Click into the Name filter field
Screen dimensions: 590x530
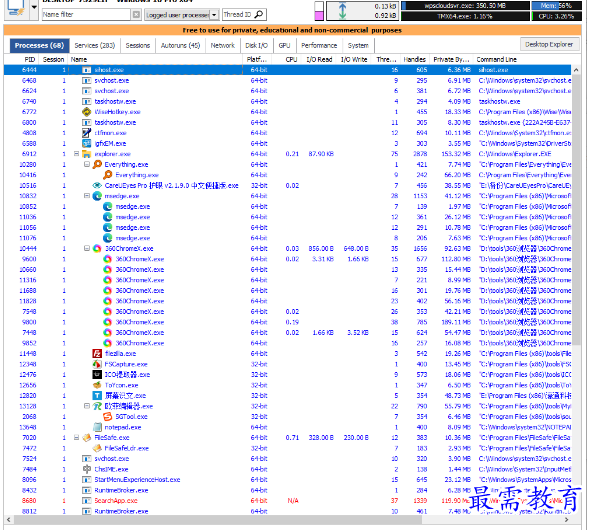point(87,15)
